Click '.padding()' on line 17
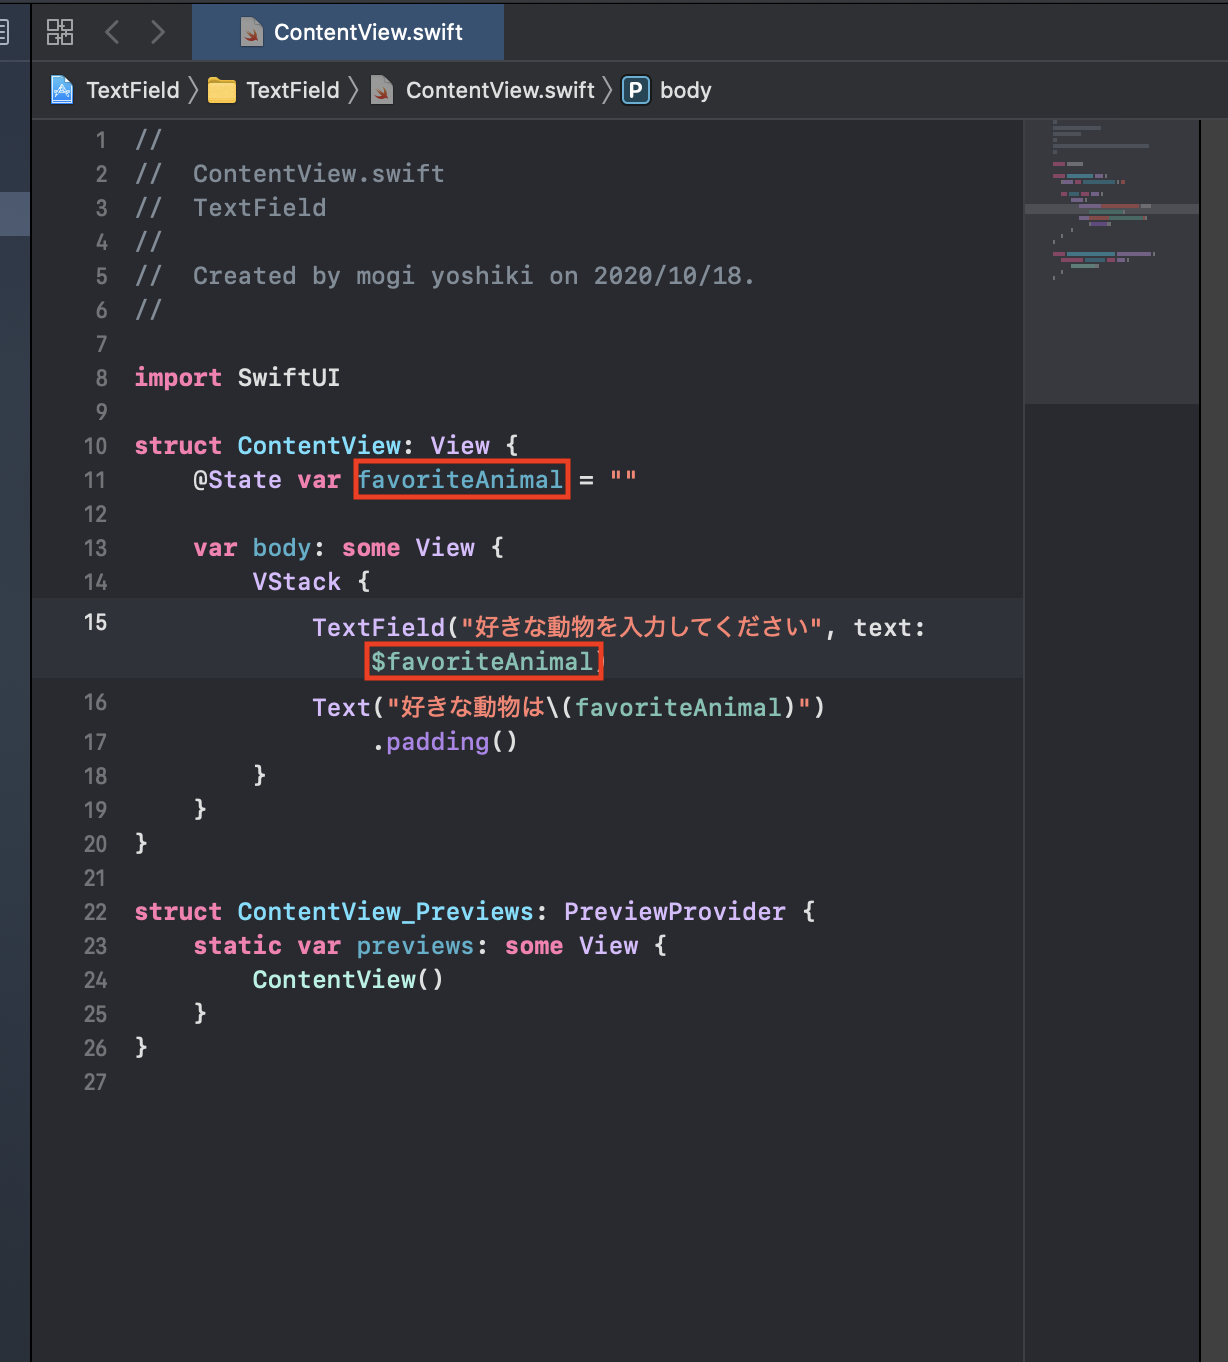 (445, 742)
